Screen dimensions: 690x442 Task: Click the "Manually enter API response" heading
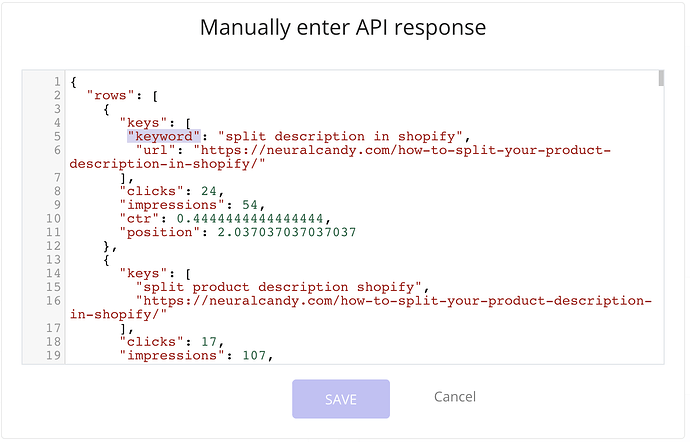pyautogui.click(x=343, y=27)
